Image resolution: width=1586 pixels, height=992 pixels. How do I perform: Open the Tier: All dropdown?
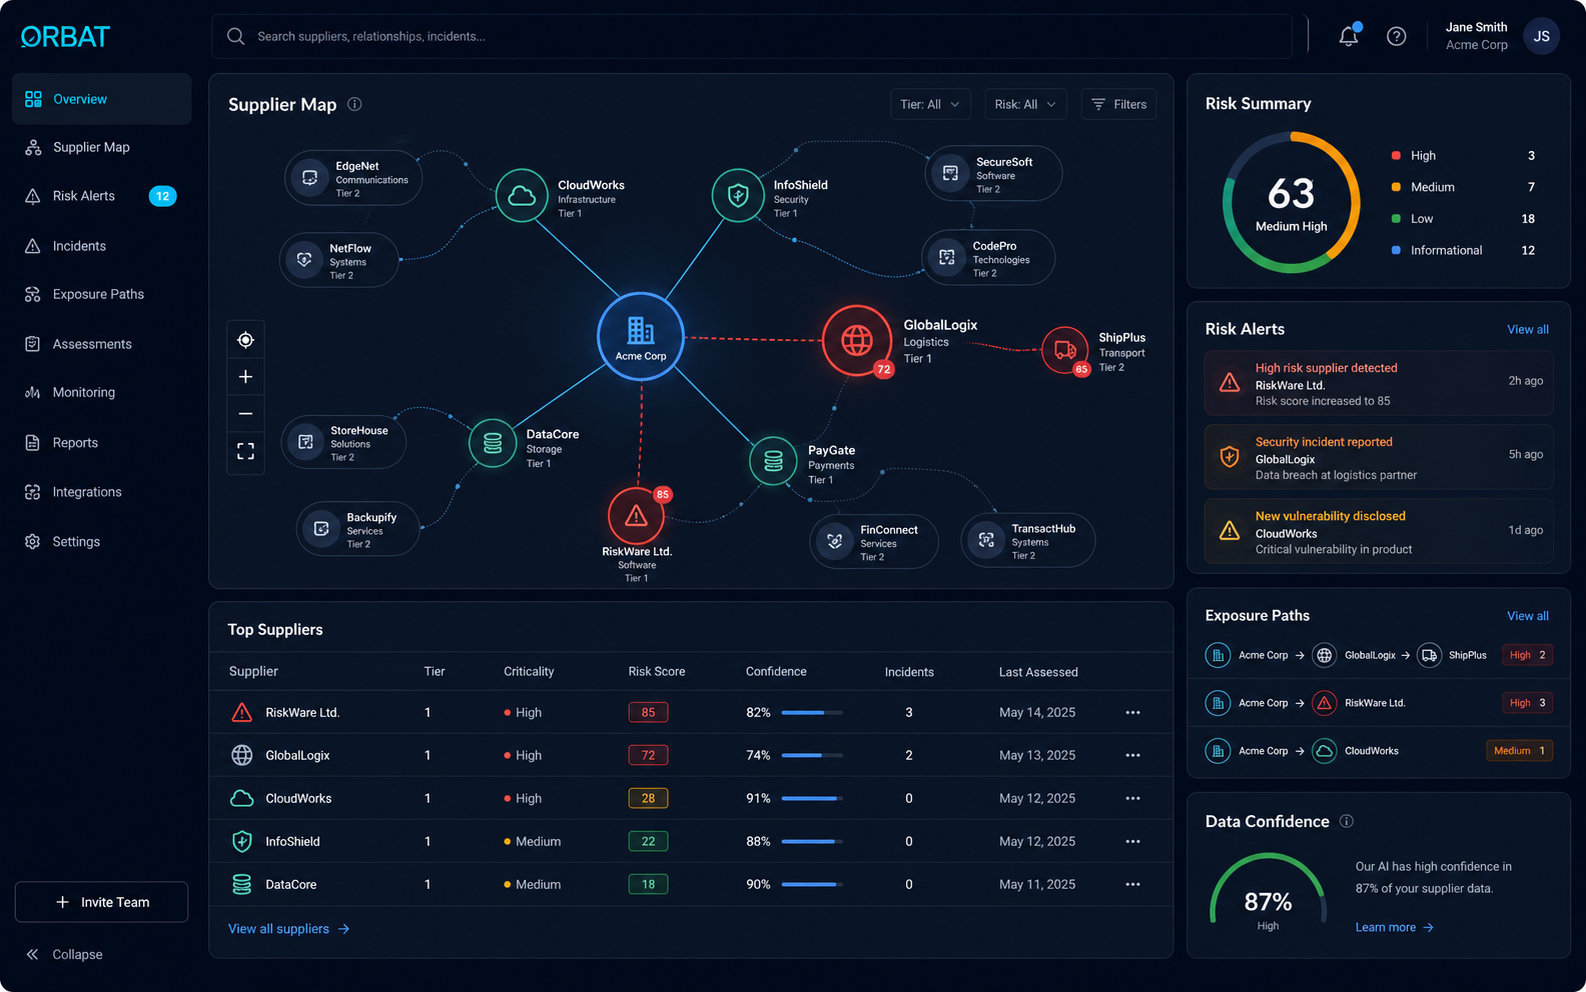(x=930, y=104)
